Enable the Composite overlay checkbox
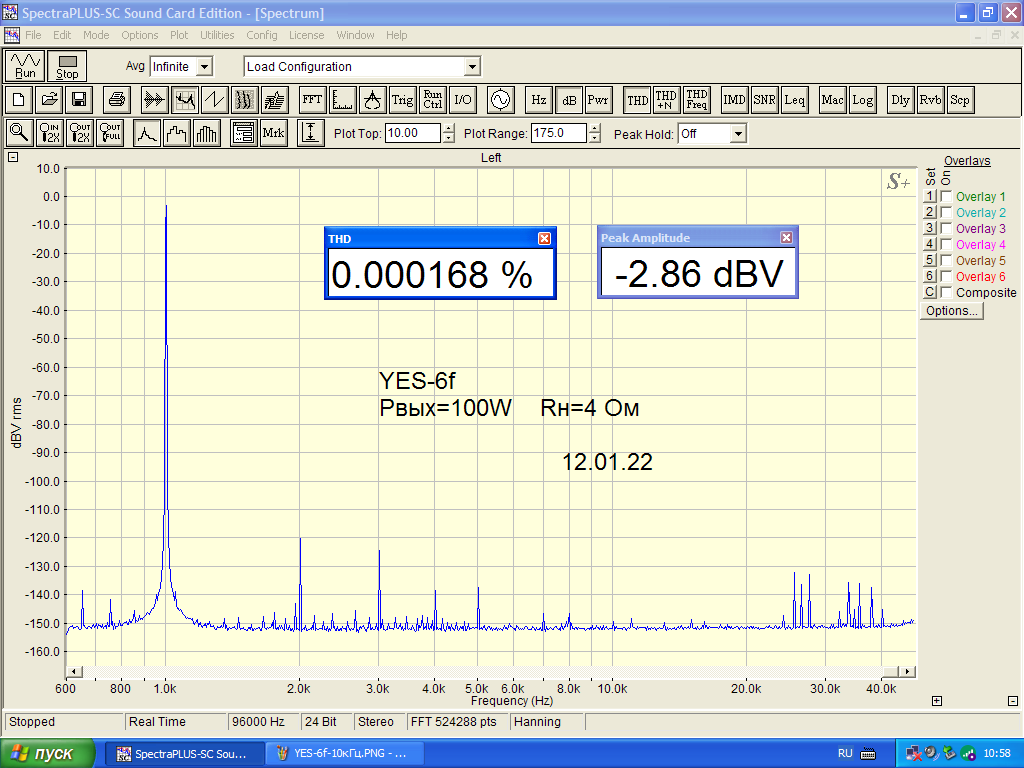The image size is (1024, 768). tap(946, 292)
